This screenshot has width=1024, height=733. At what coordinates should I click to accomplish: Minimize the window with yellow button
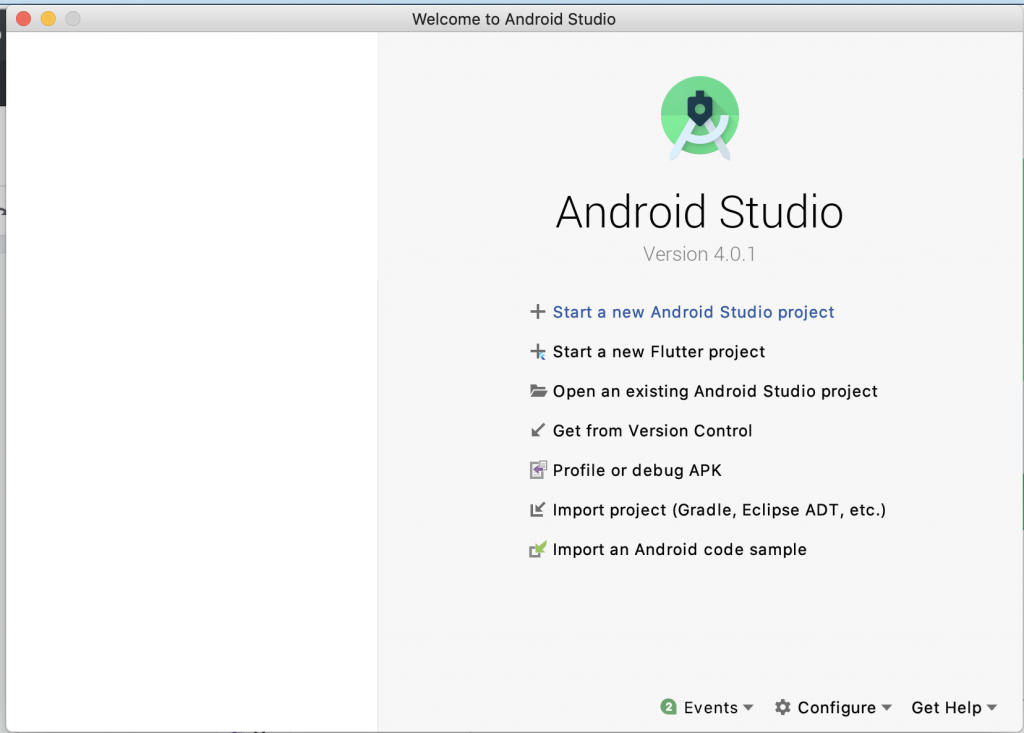[48, 18]
